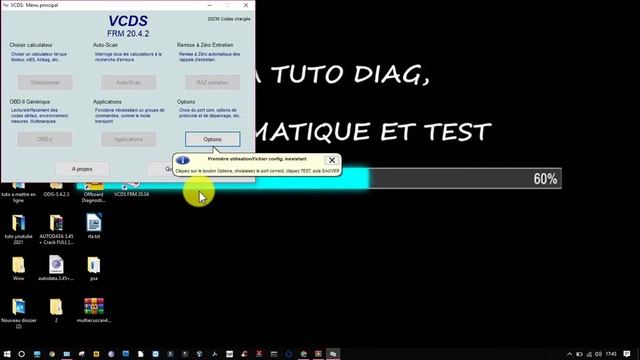Select the VCDS FRM 20.04 desktop shortcut

131,190
